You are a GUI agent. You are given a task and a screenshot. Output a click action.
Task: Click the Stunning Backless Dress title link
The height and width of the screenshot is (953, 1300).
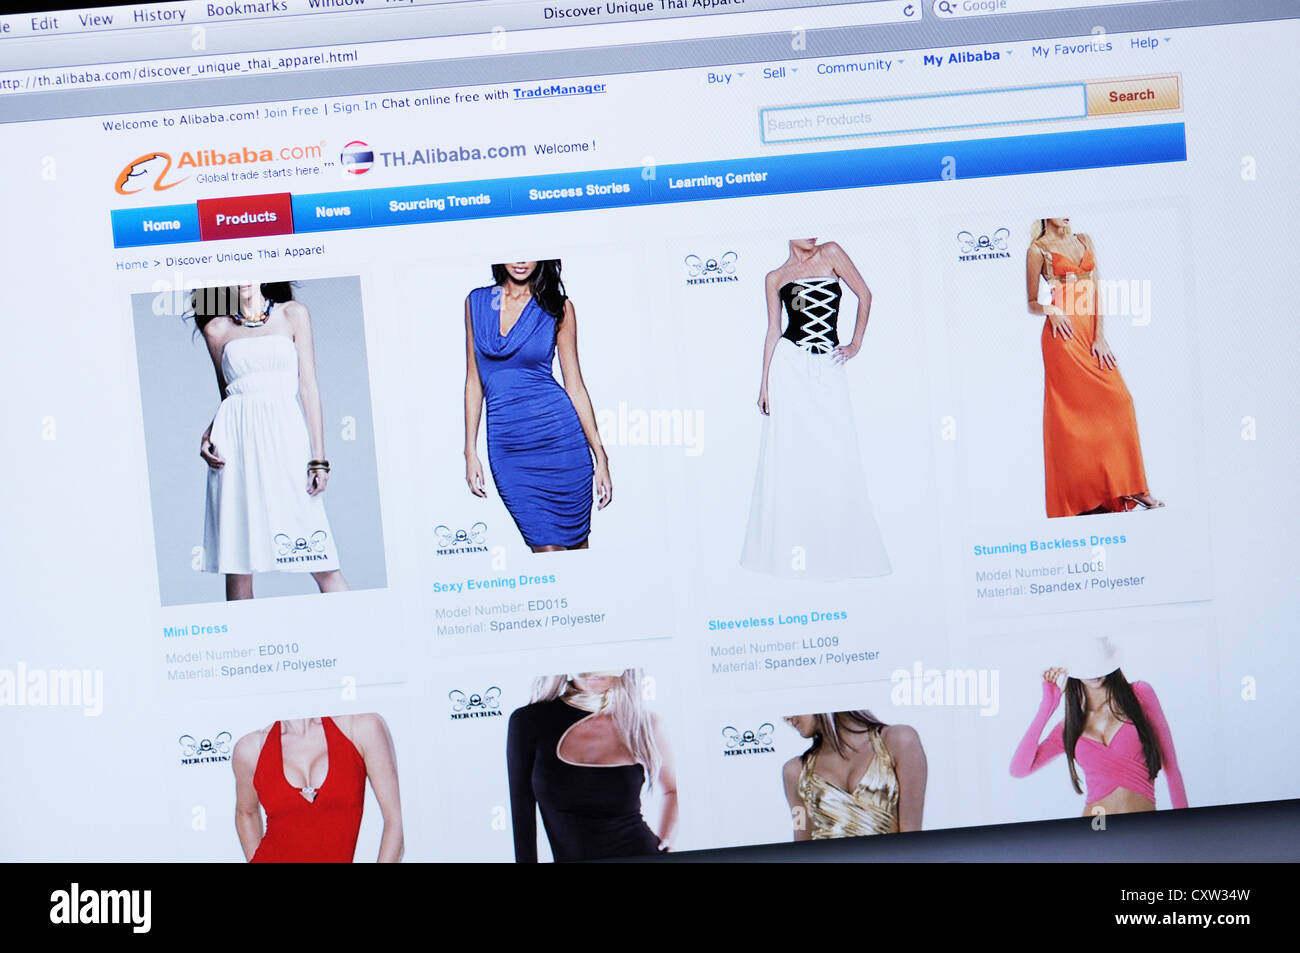1050,544
